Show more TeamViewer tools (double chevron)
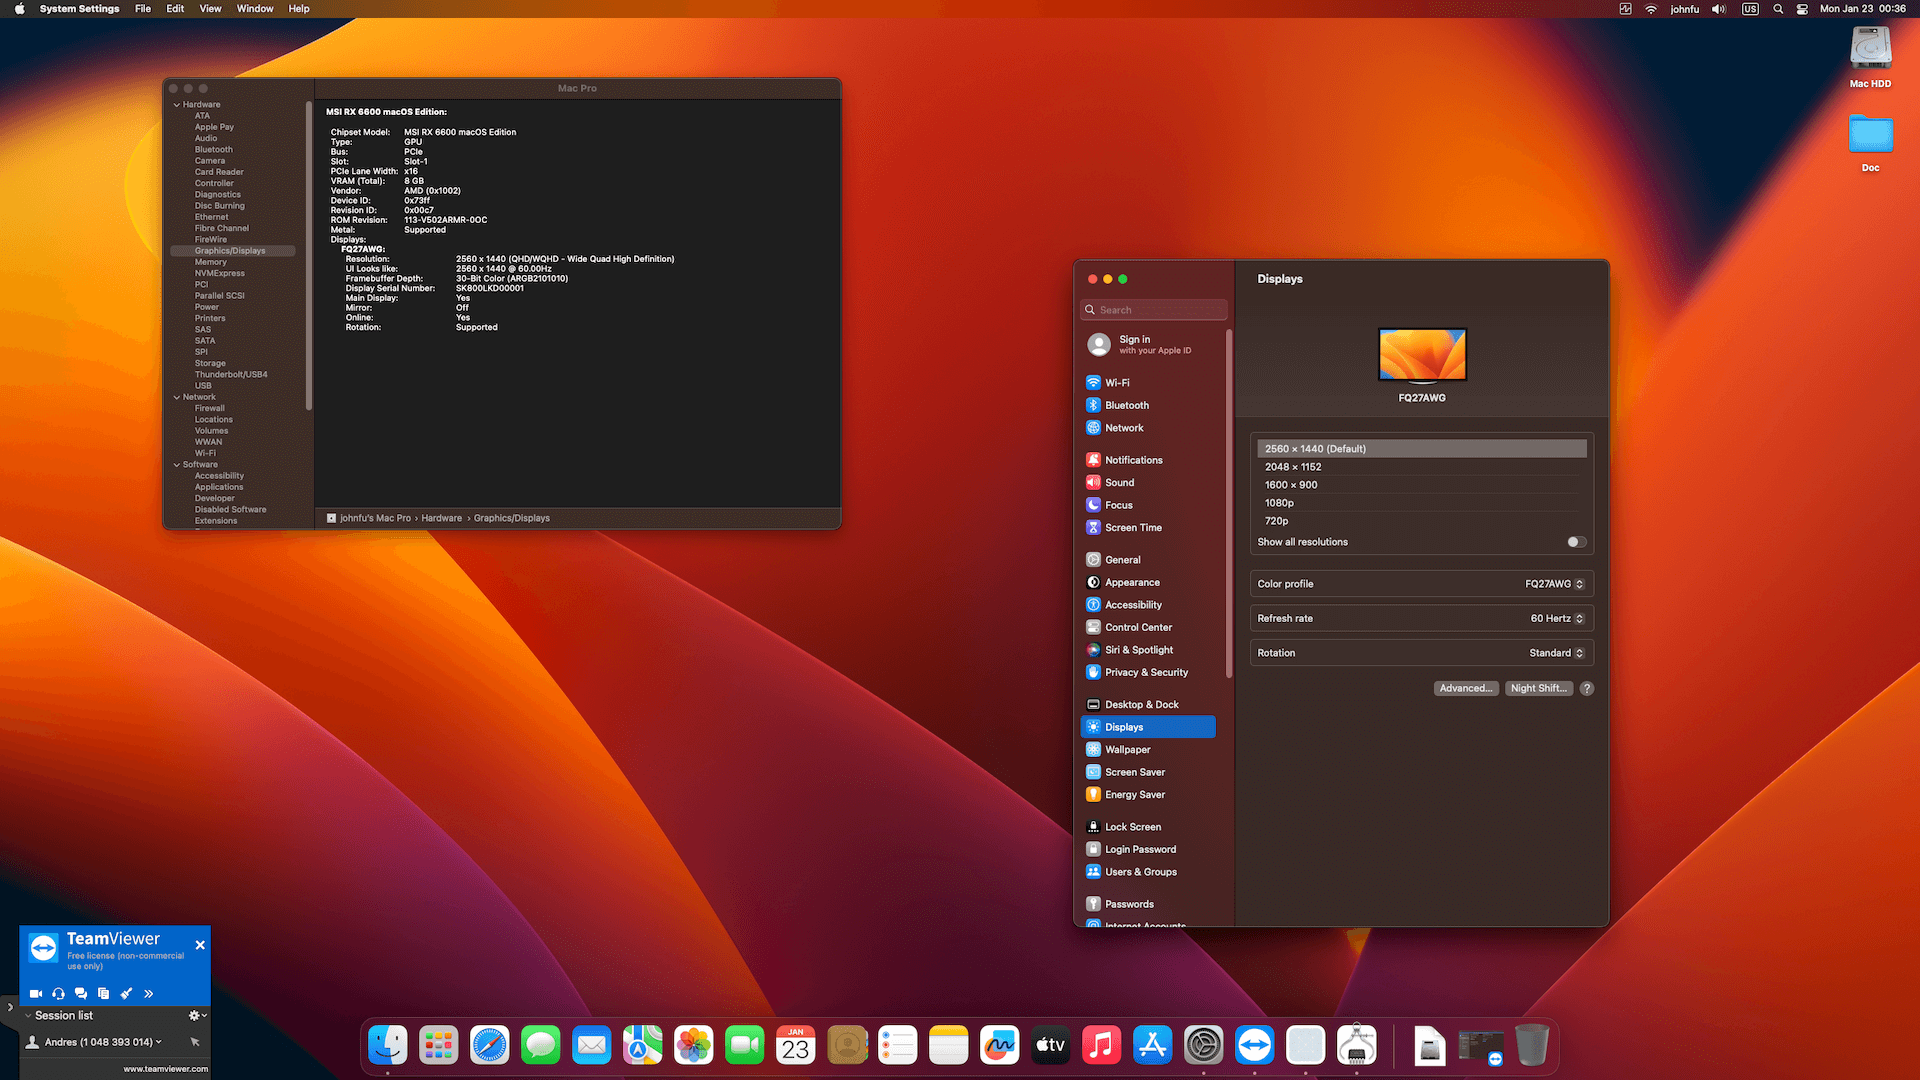The height and width of the screenshot is (1080, 1920). point(148,994)
